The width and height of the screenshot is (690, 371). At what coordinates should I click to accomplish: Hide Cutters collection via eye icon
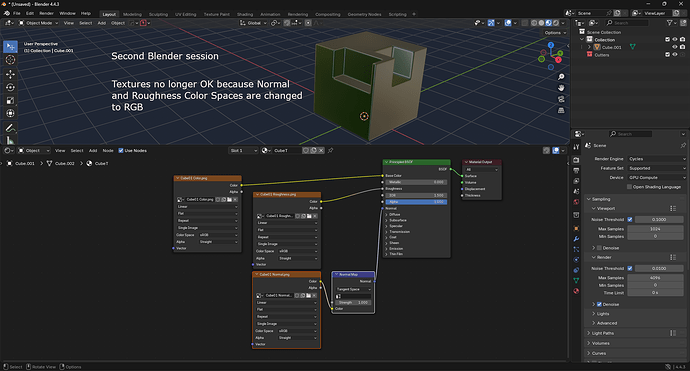675,55
